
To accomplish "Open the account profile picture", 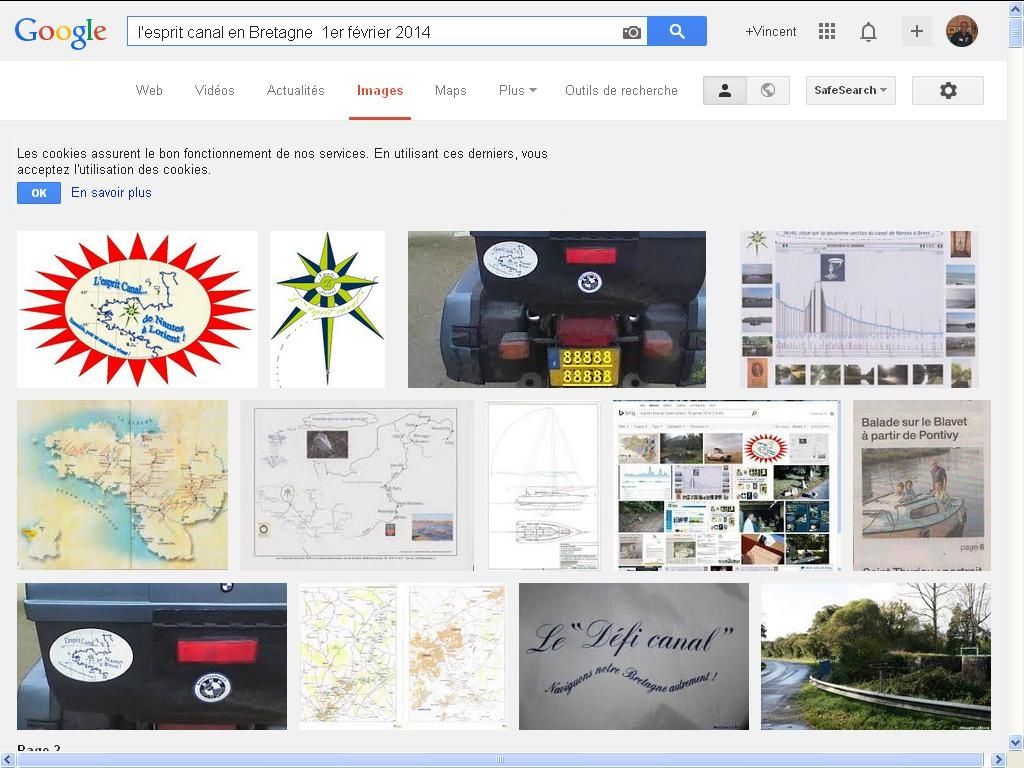I will (961, 31).
